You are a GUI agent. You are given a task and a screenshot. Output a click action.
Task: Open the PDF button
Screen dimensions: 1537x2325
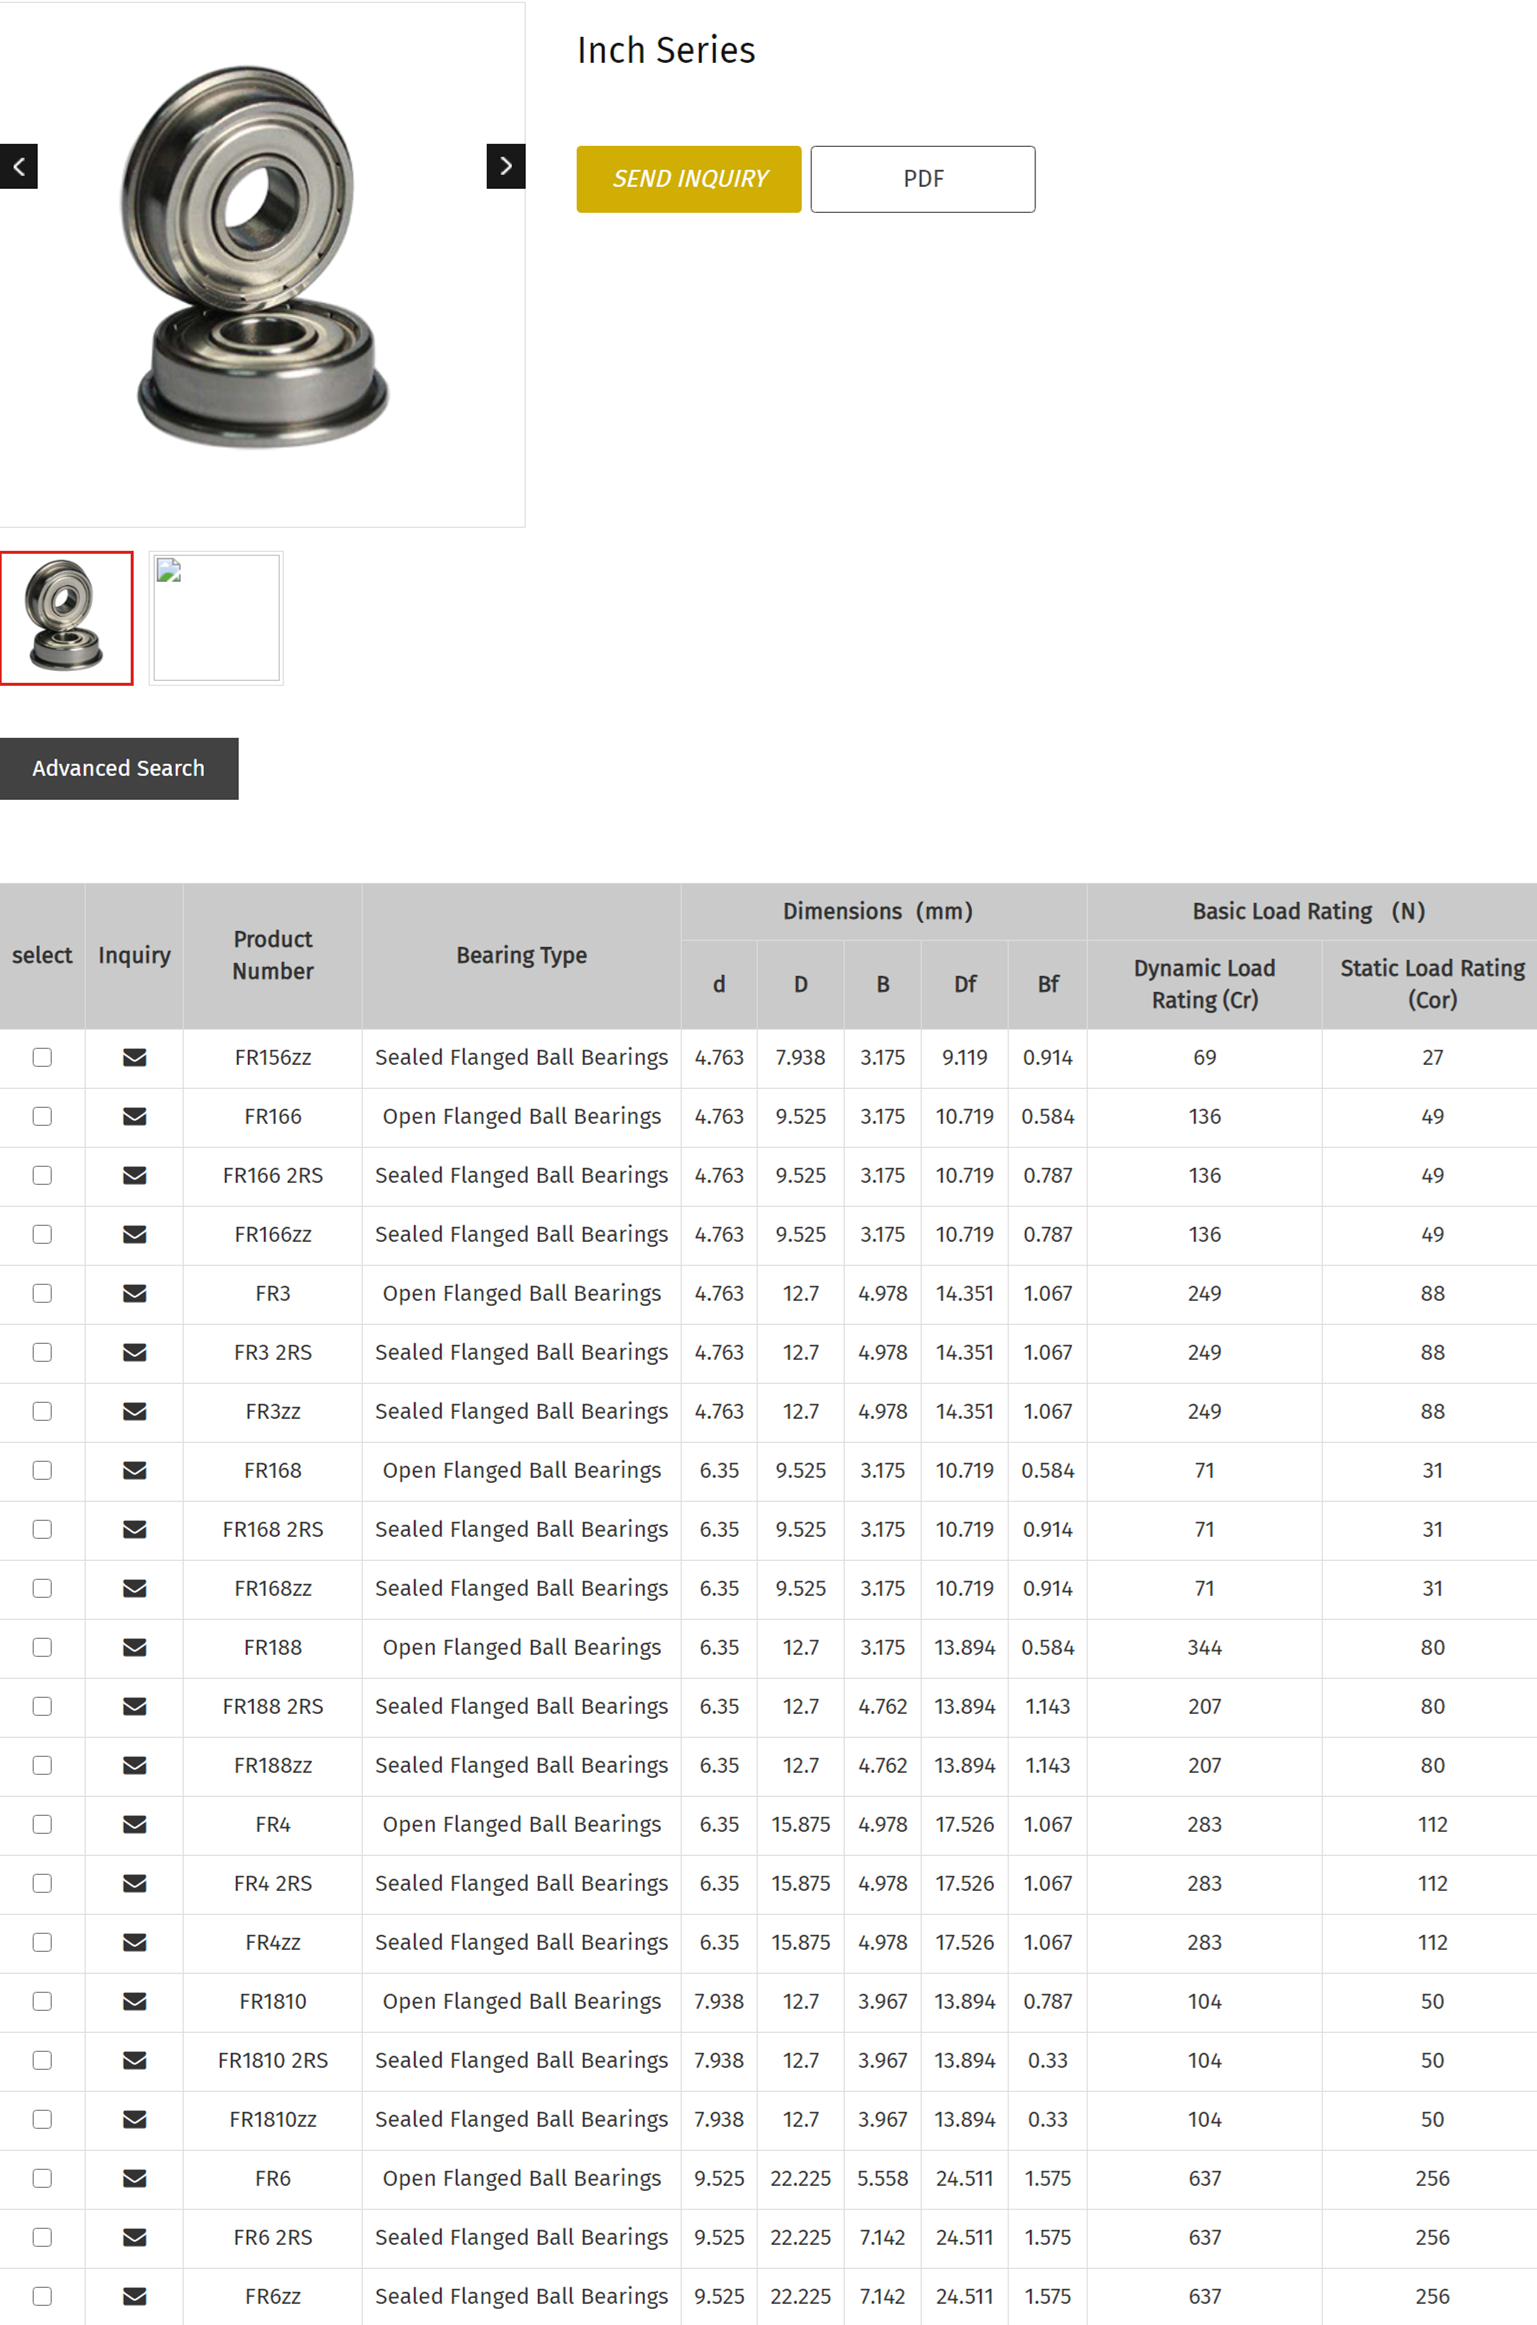pyautogui.click(x=922, y=179)
